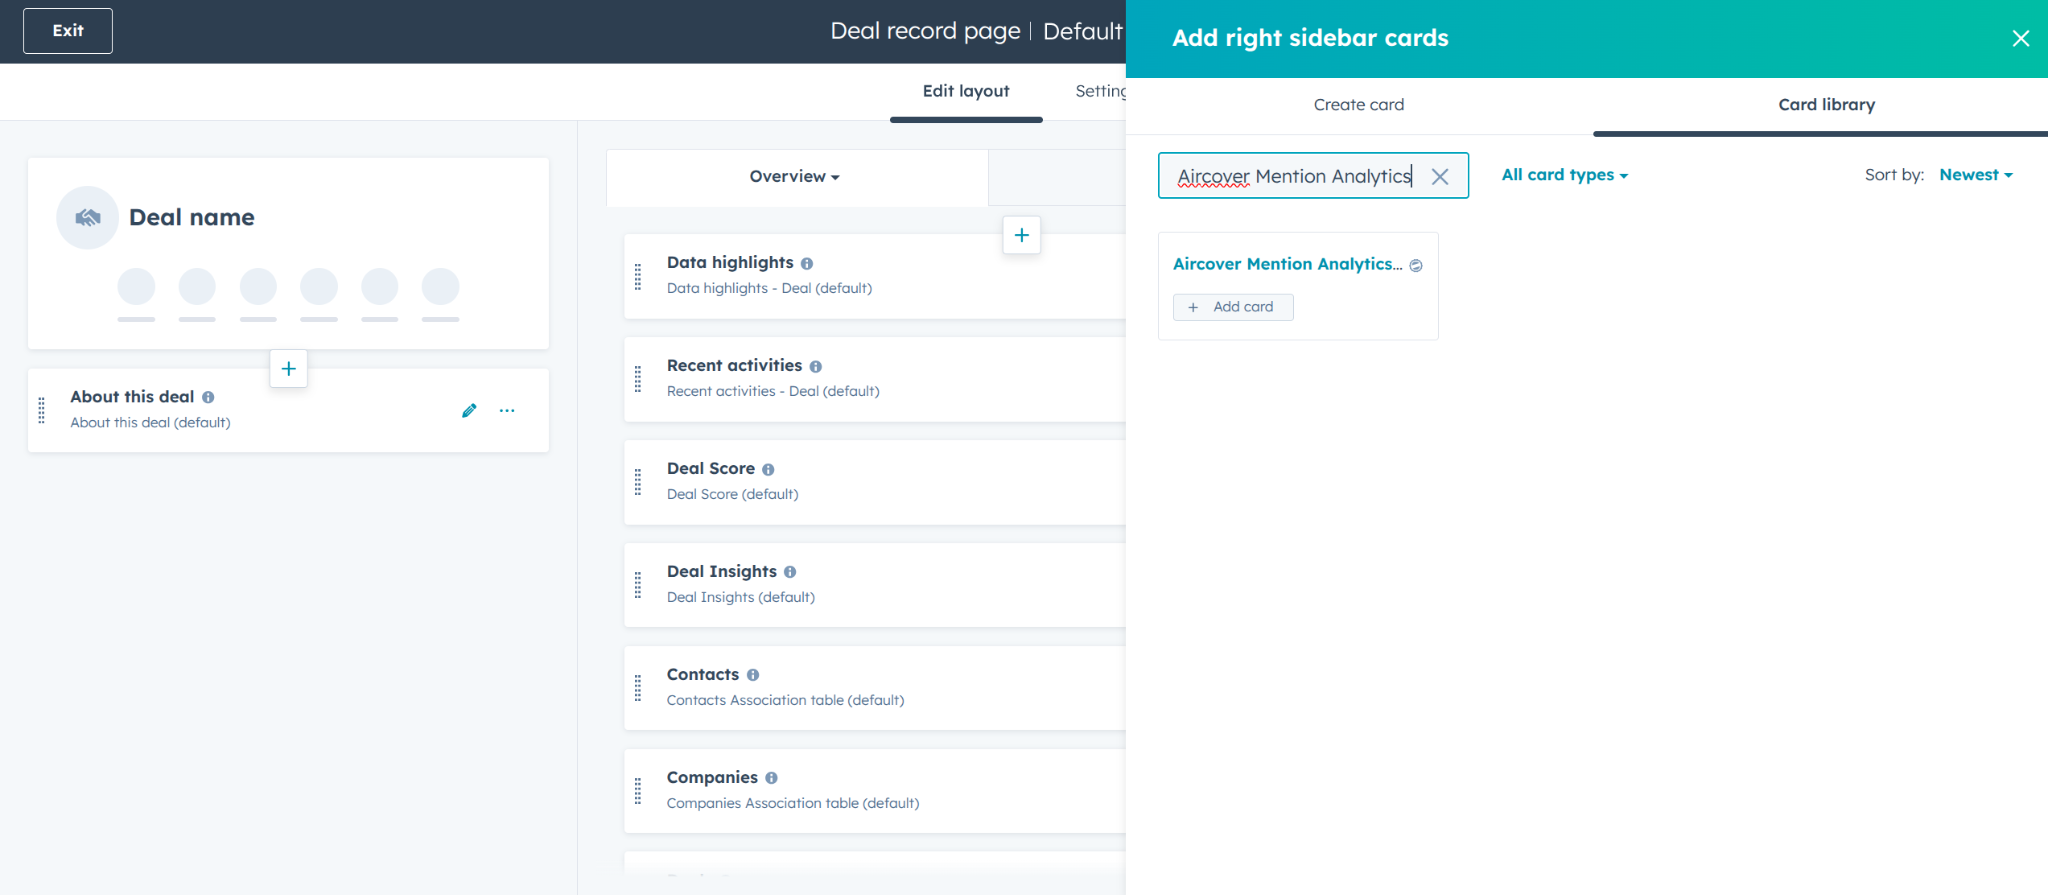Click the plus button above Data highlights card
Image resolution: width=2048 pixels, height=895 pixels.
point(1021,235)
